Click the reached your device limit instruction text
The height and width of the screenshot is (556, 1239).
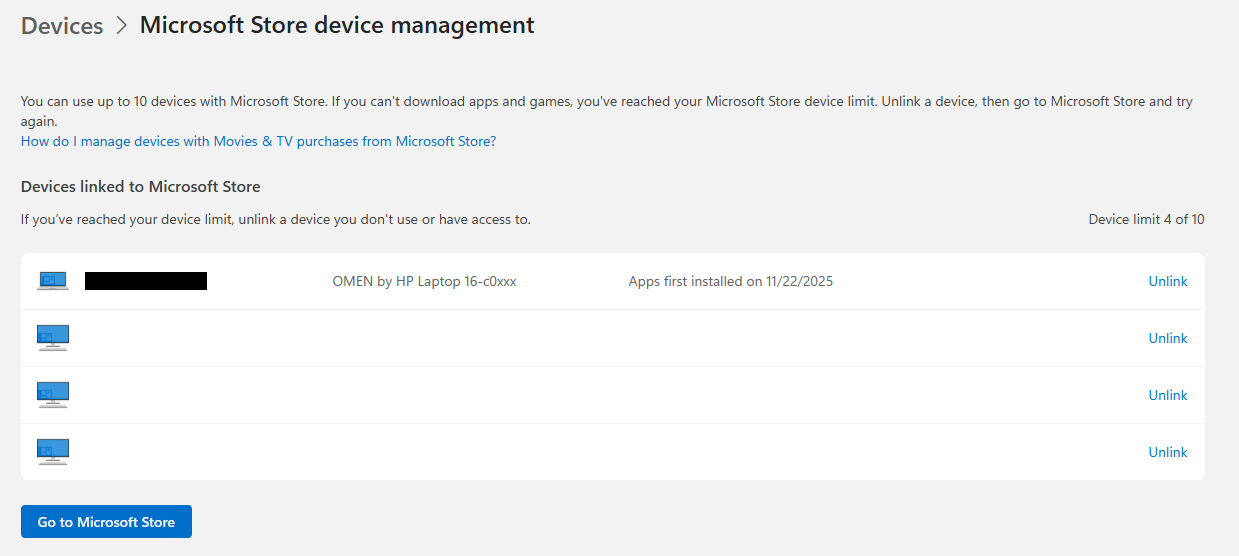pyautogui.click(x=275, y=219)
